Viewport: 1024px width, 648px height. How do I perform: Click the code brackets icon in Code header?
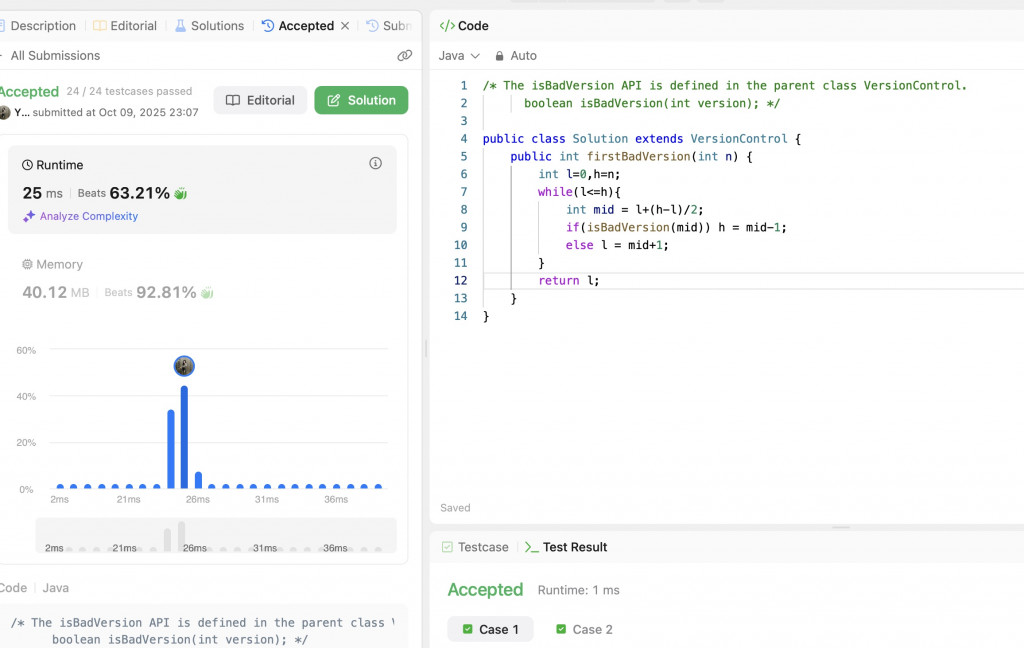tap(447, 26)
